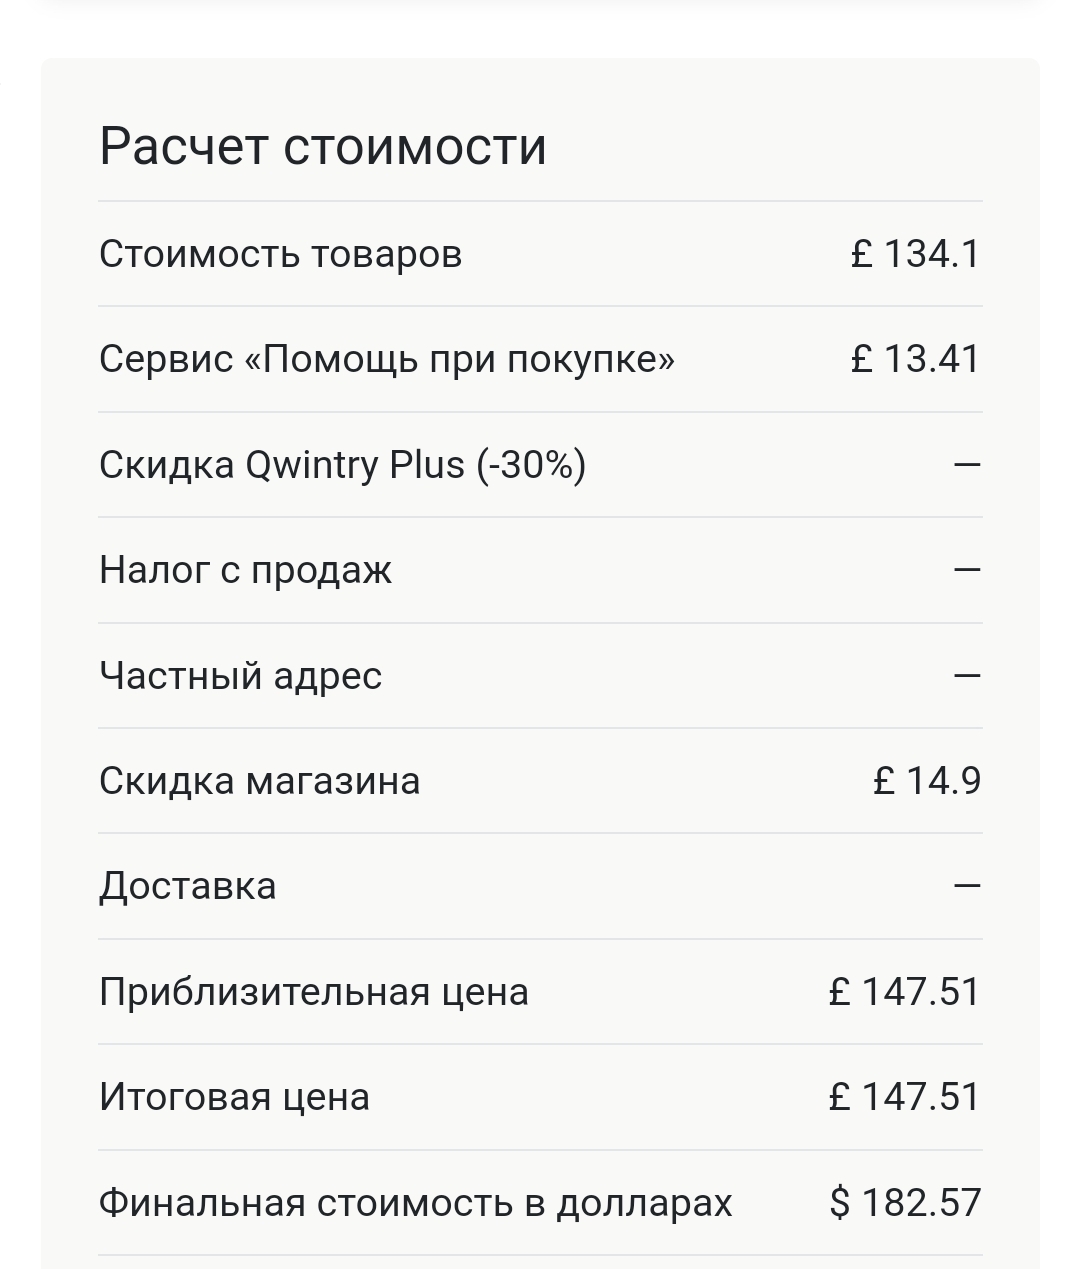Image resolution: width=1080 pixels, height=1269 pixels.
Task: Click the £ 13.41 service fee amount
Action: (x=915, y=359)
